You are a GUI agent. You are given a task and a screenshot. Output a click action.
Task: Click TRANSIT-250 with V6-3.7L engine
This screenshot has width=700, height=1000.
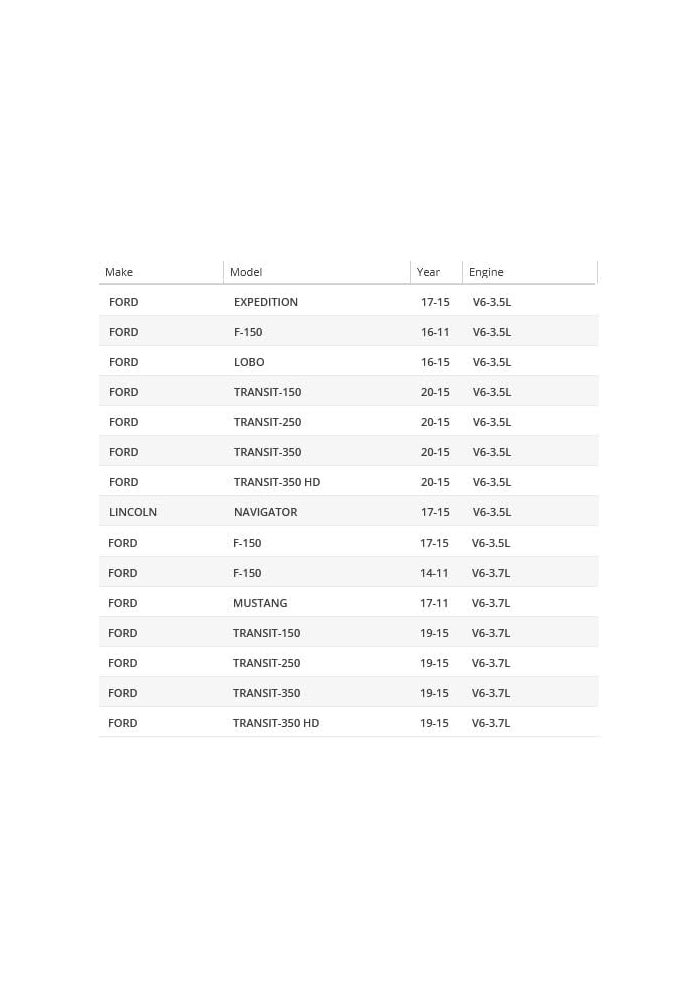[349, 663]
